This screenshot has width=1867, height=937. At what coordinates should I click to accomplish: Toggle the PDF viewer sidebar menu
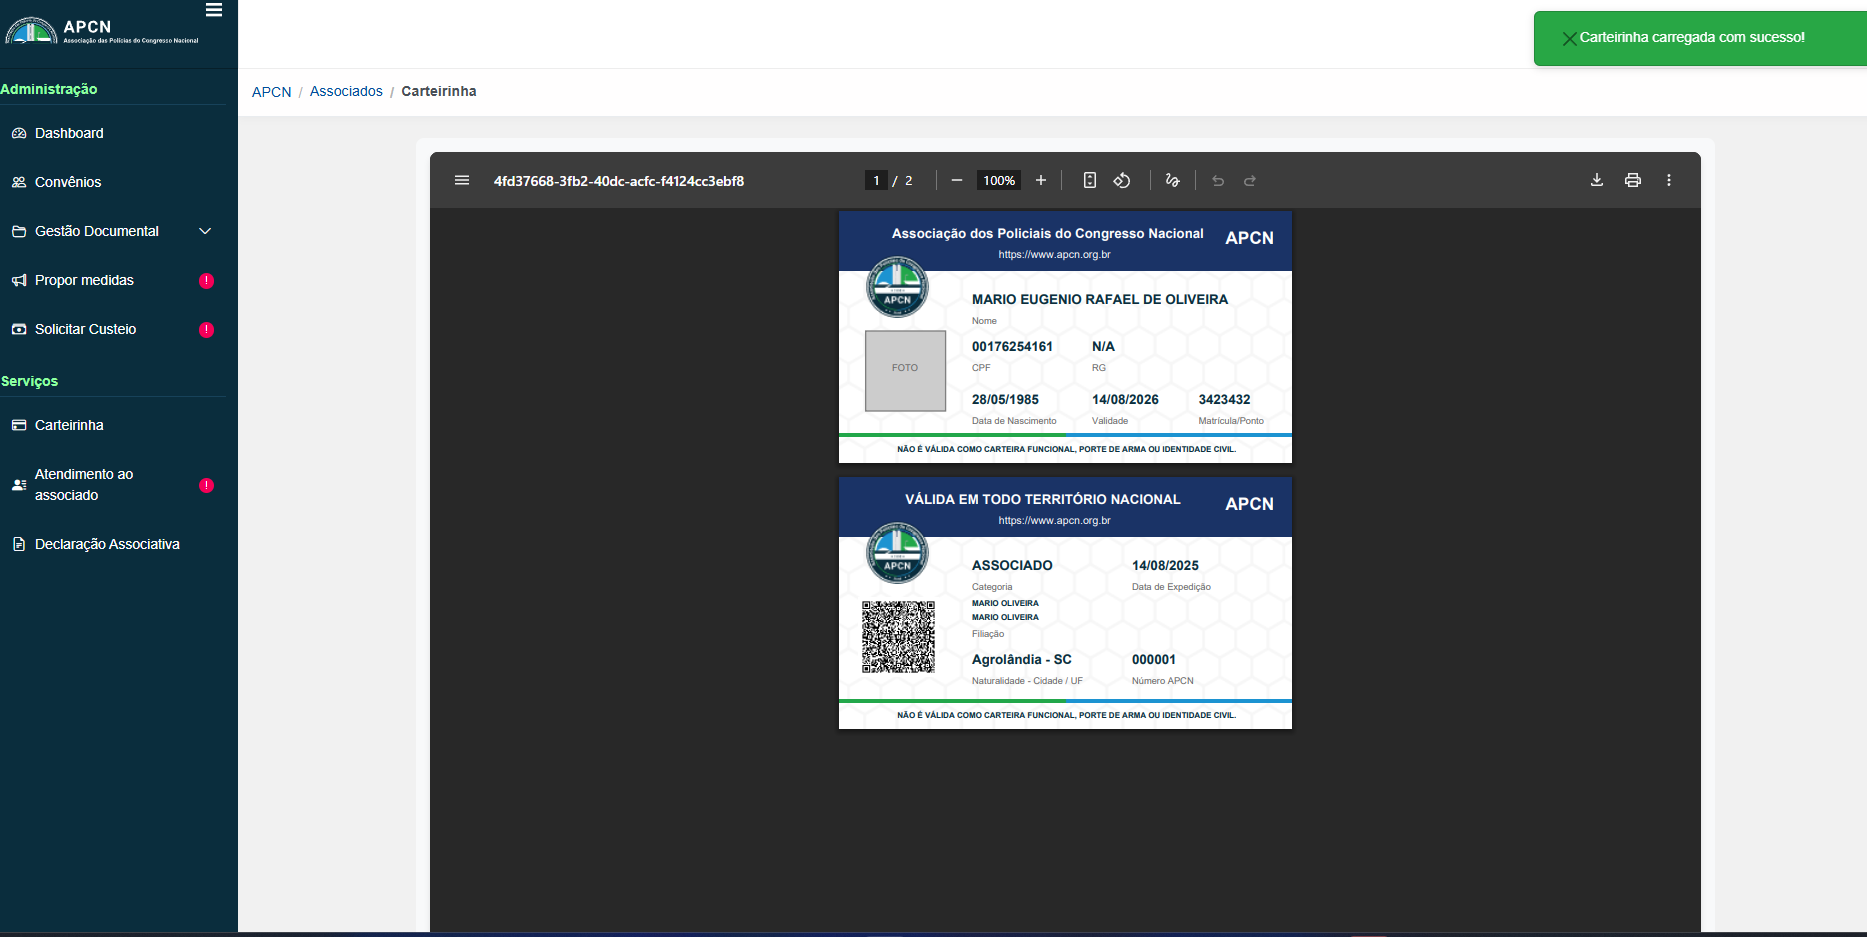click(462, 181)
